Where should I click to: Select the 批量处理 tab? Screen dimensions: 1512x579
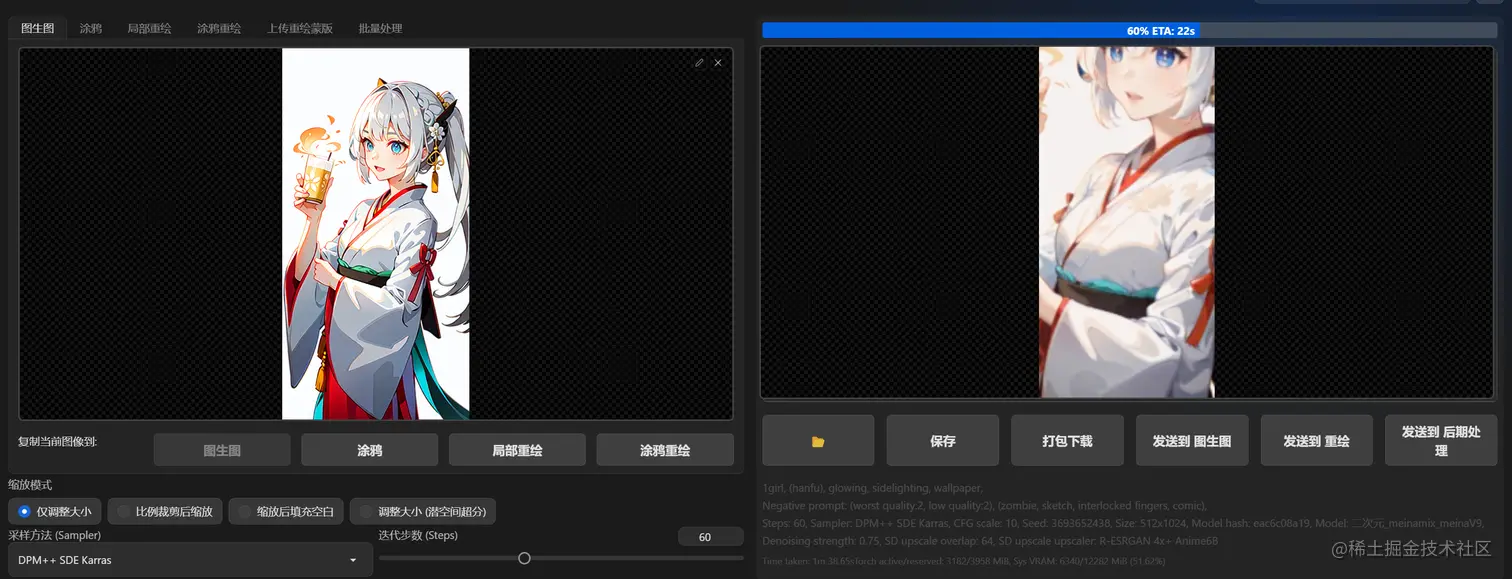[x=381, y=28]
